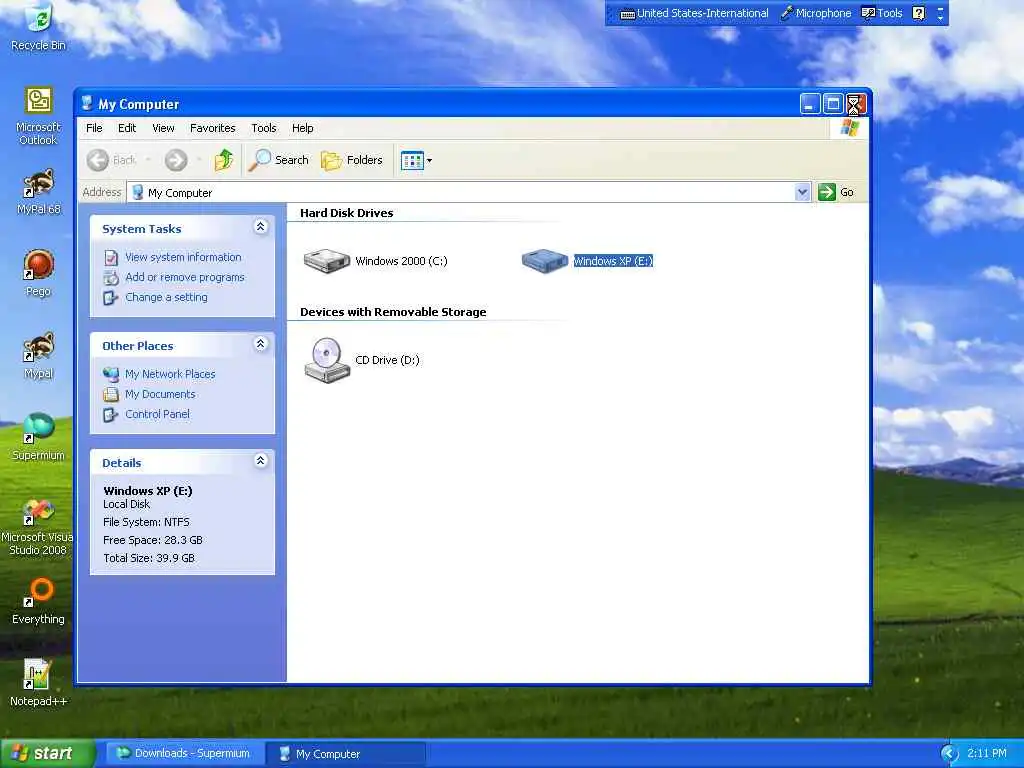Show hidden tray icons arrow
1024x768 pixels.
(x=948, y=754)
